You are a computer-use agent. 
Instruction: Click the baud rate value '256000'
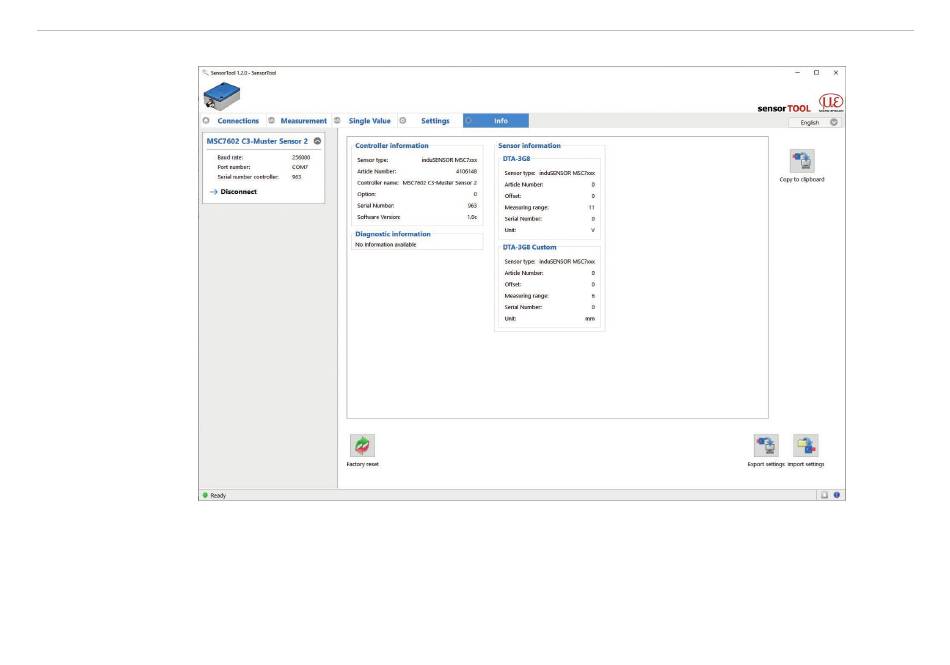(301, 157)
